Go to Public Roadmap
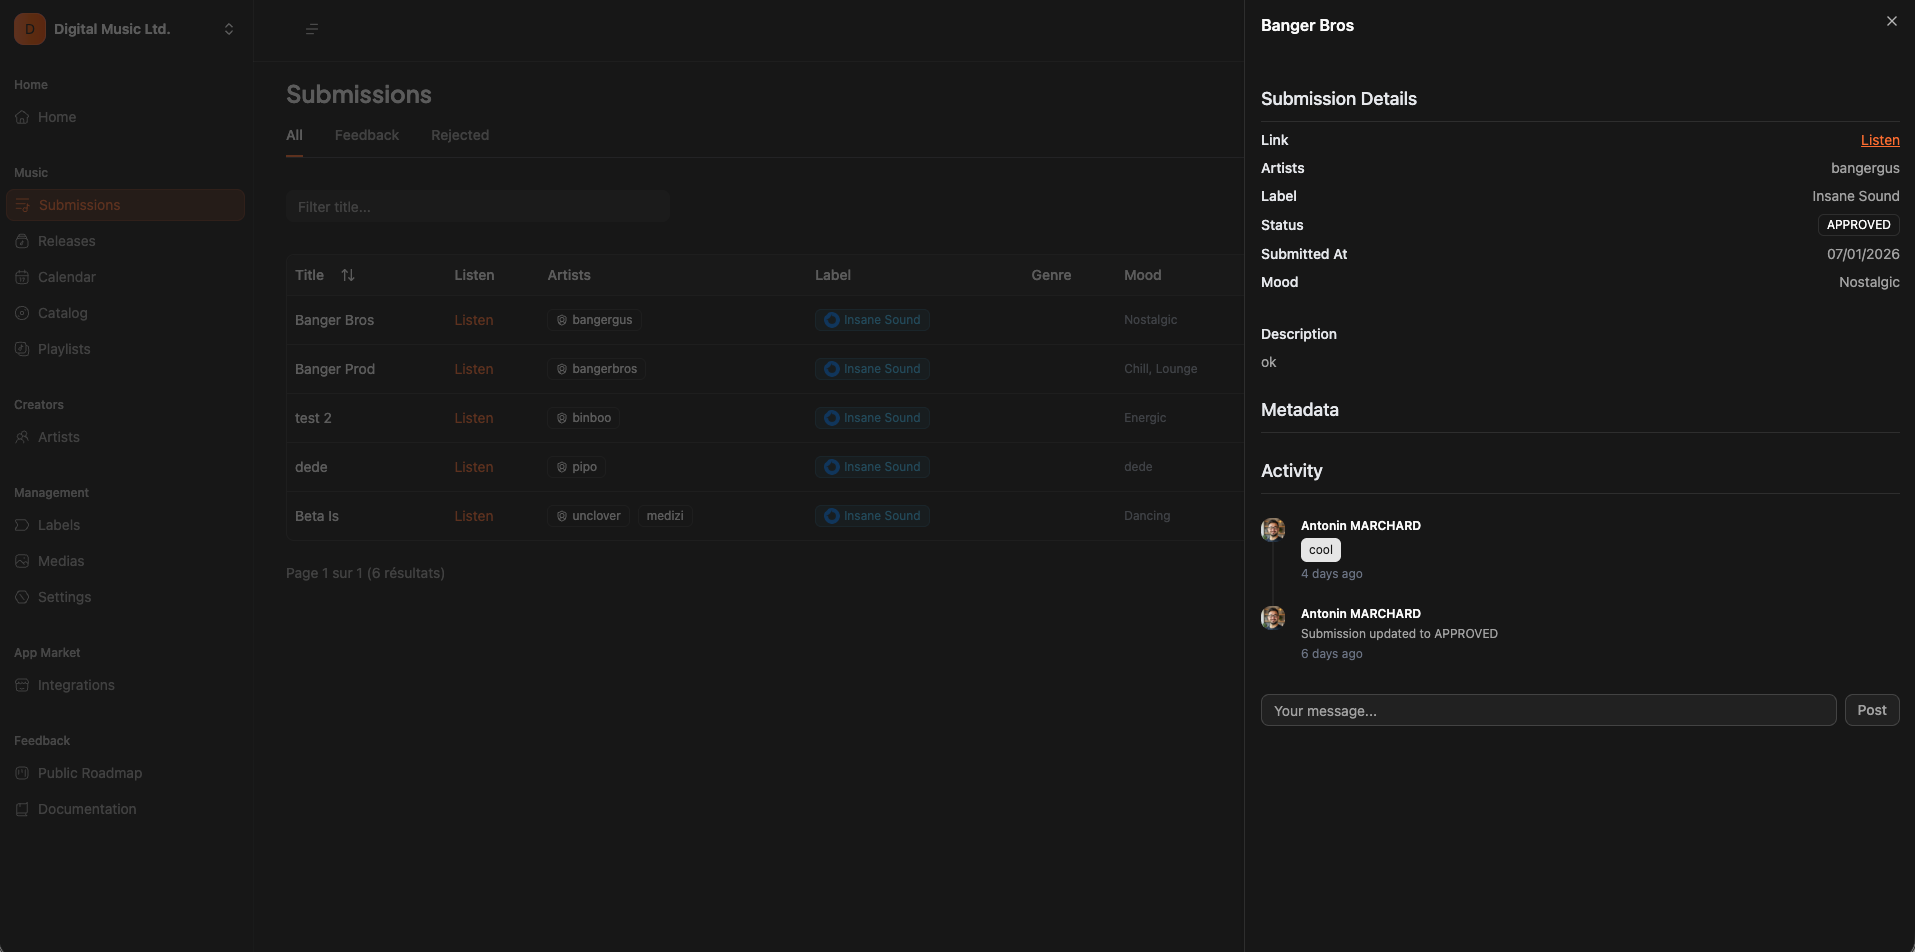Image resolution: width=1915 pixels, height=952 pixels. coord(125,773)
